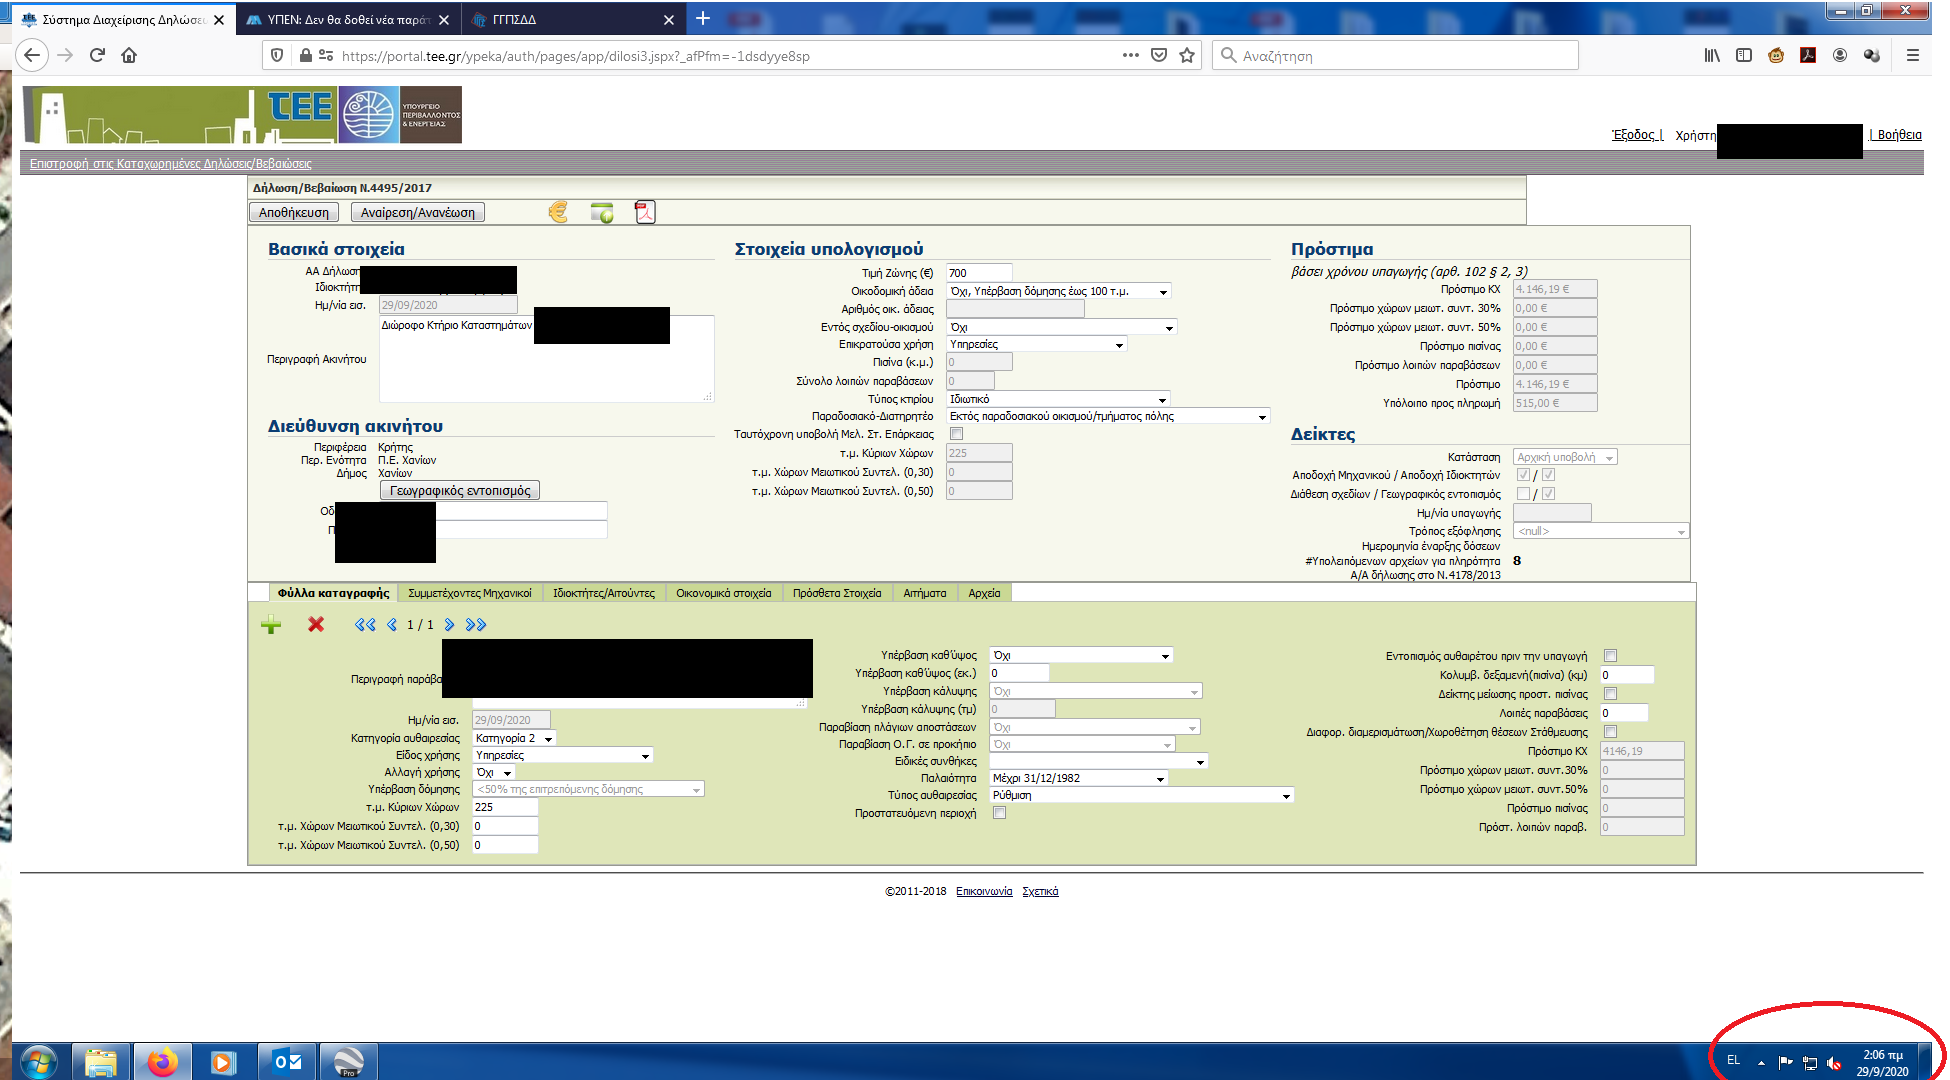The image size is (1950, 1080).
Task: Click the green upload submission icon
Action: point(602,212)
